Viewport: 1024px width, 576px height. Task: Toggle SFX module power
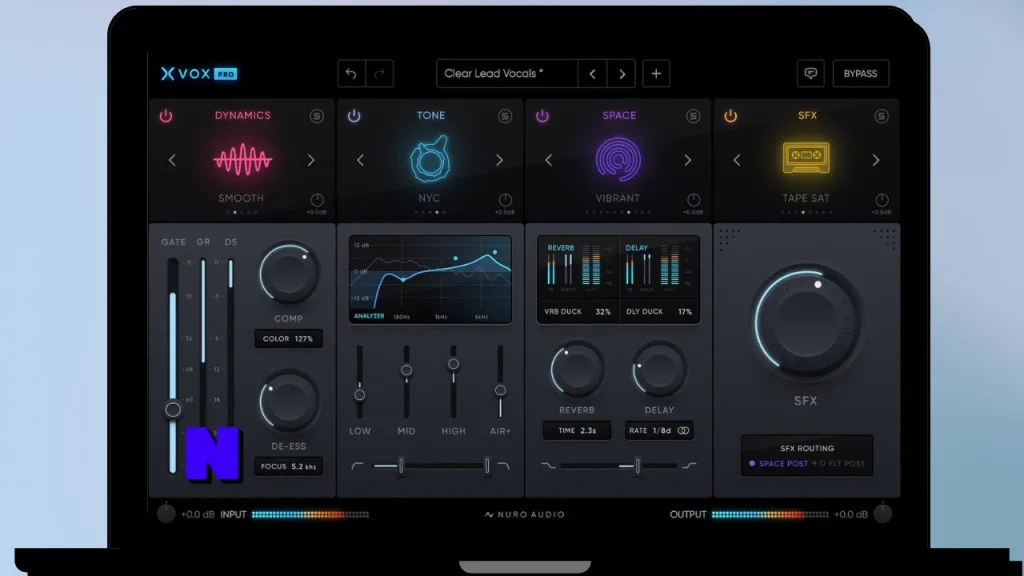coord(731,116)
